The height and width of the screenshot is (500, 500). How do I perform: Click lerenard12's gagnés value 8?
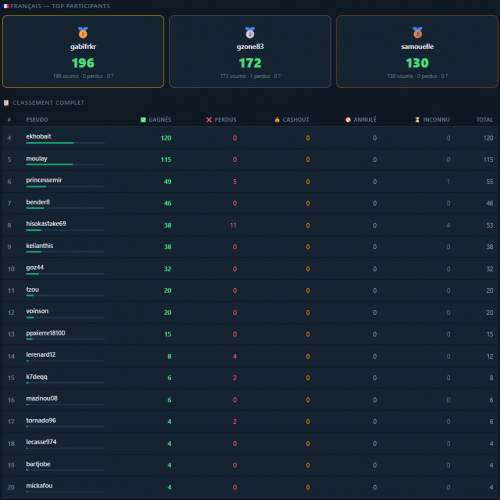pos(169,356)
